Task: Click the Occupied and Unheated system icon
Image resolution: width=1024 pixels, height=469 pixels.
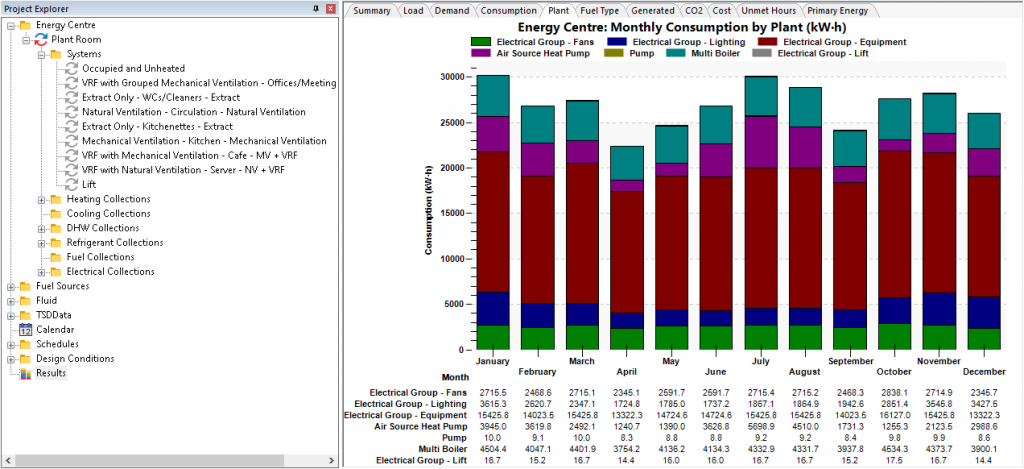Action: point(71,68)
